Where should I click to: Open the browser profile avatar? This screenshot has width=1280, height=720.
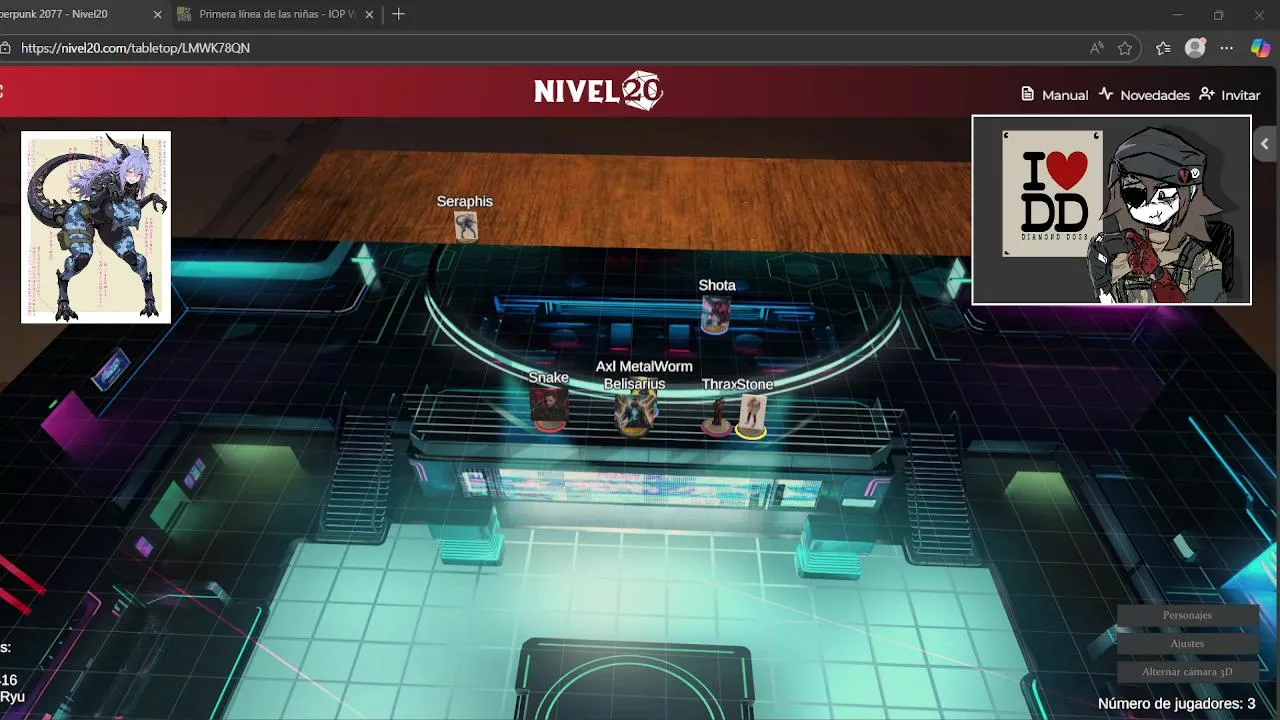click(x=1195, y=48)
